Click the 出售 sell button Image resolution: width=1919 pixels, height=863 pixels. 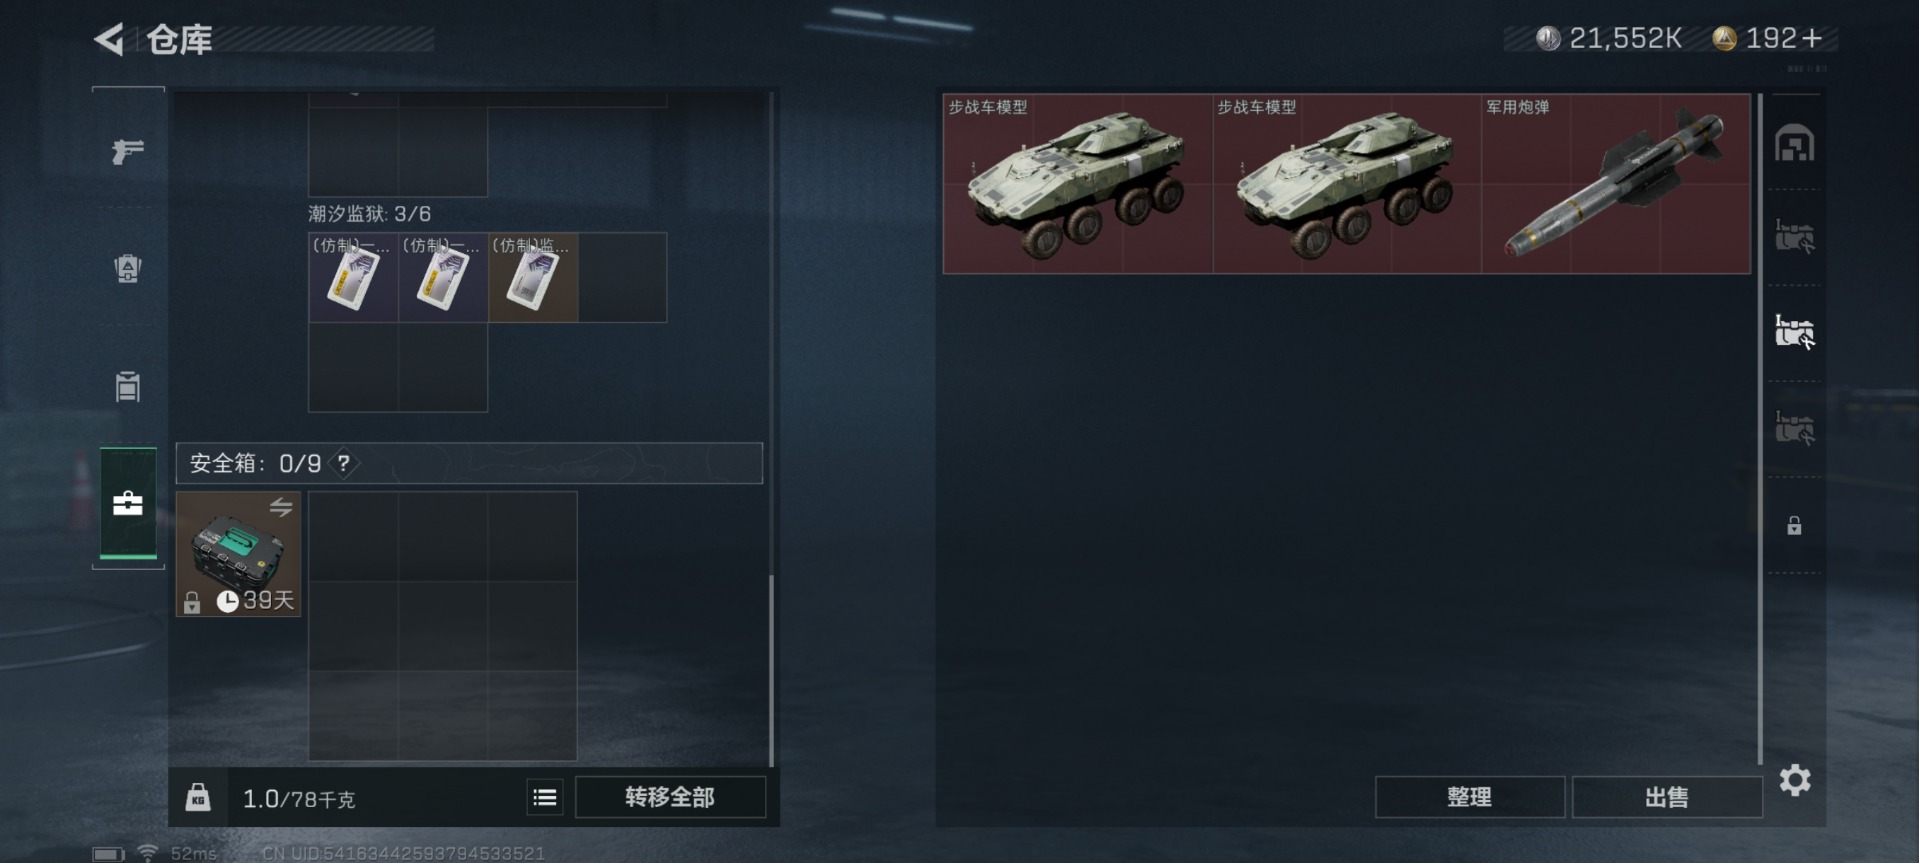(x=1666, y=797)
